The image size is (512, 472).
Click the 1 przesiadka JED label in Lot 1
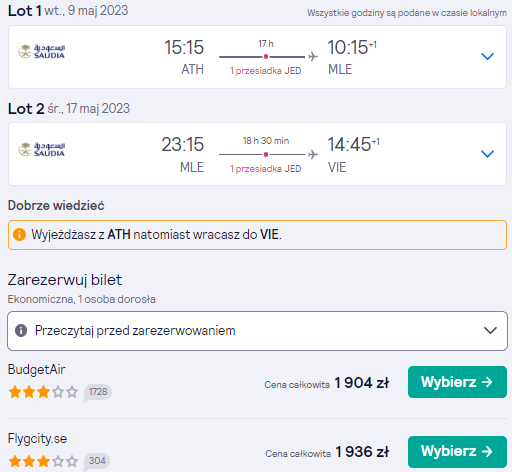point(266,71)
